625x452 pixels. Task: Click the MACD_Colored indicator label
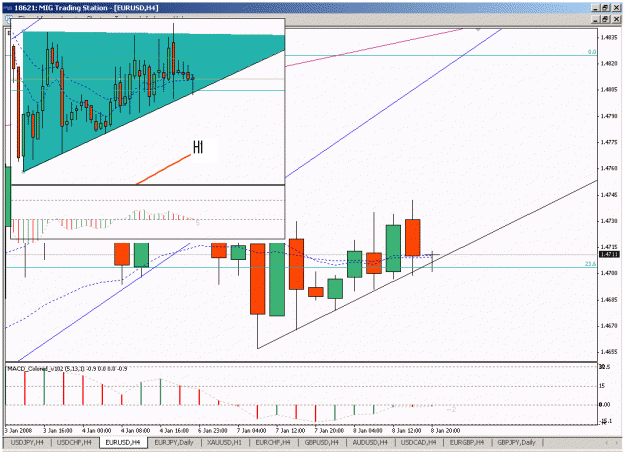[67, 369]
